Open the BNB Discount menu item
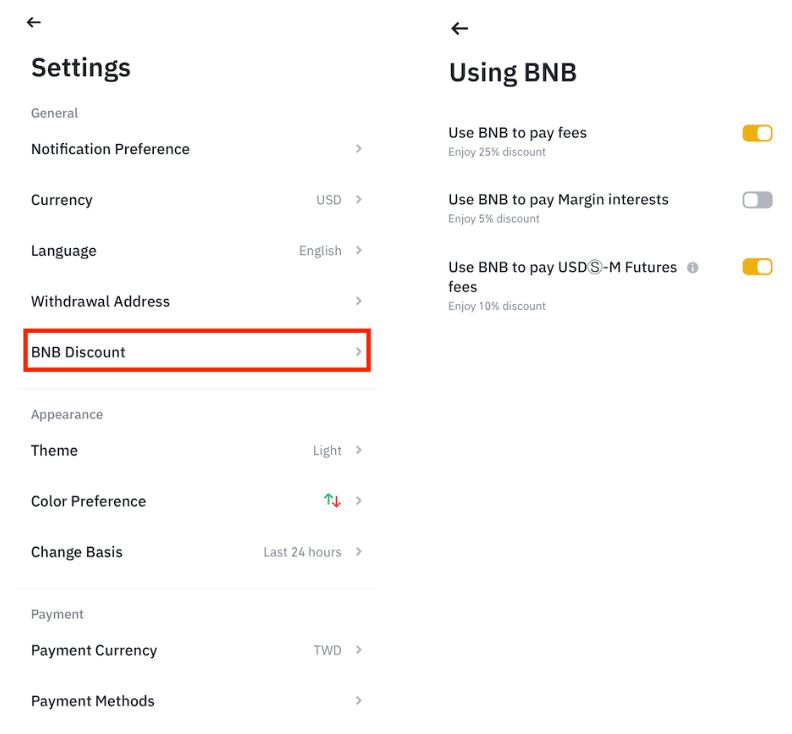792x734 pixels. tap(197, 352)
